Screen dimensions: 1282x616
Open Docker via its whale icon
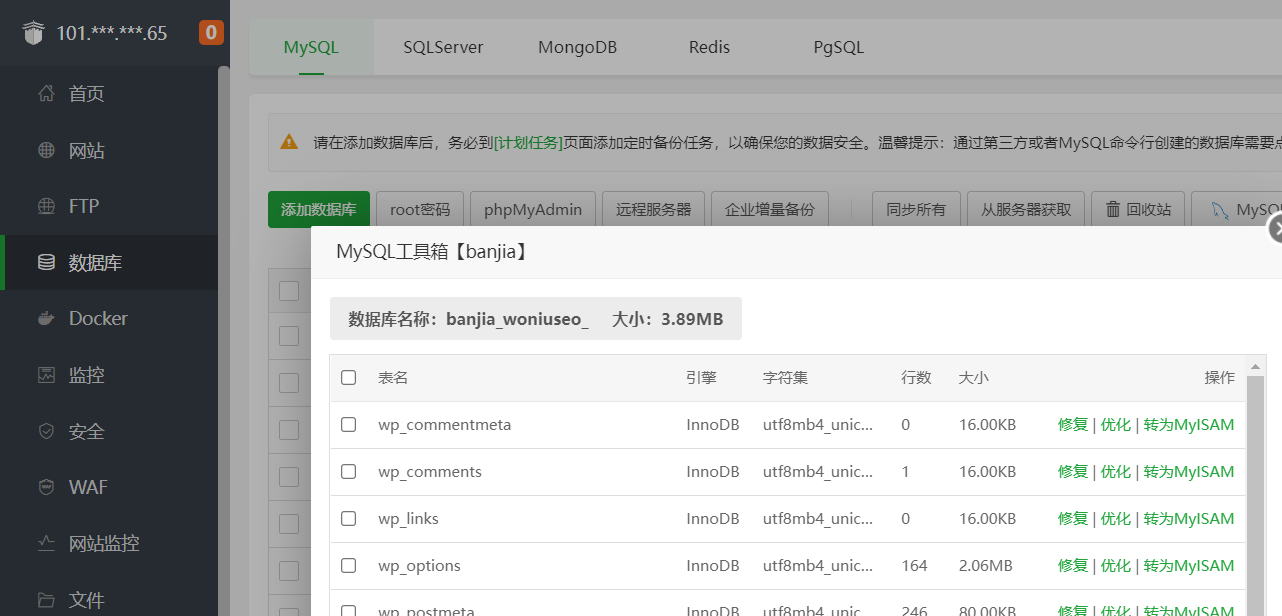pos(46,319)
